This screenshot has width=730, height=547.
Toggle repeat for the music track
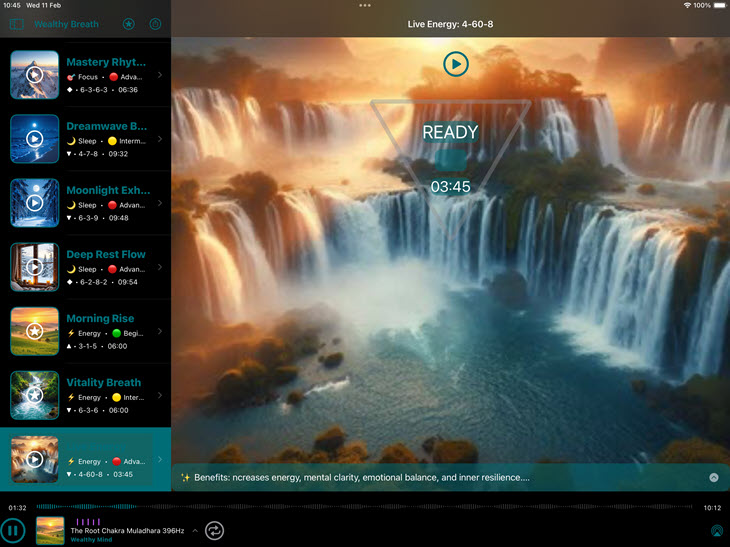coord(214,530)
